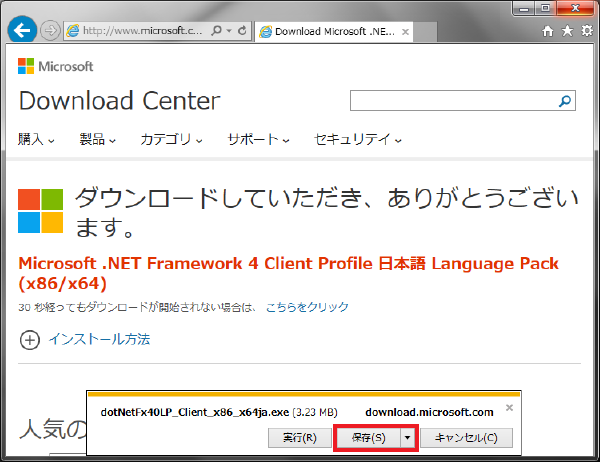
Task: Expand the 購入 menu
Action: pos(36,139)
